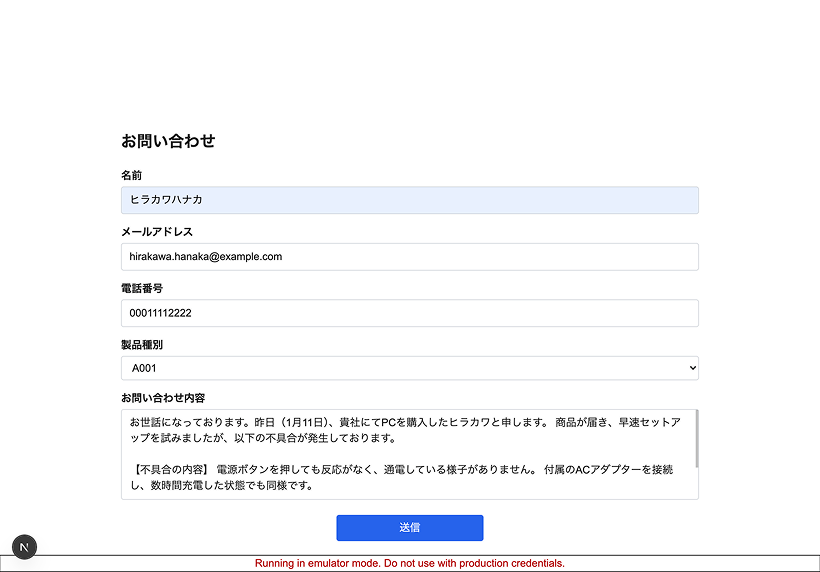820x572 pixels.
Task: Click the メールアドレス label
Action: point(156,232)
